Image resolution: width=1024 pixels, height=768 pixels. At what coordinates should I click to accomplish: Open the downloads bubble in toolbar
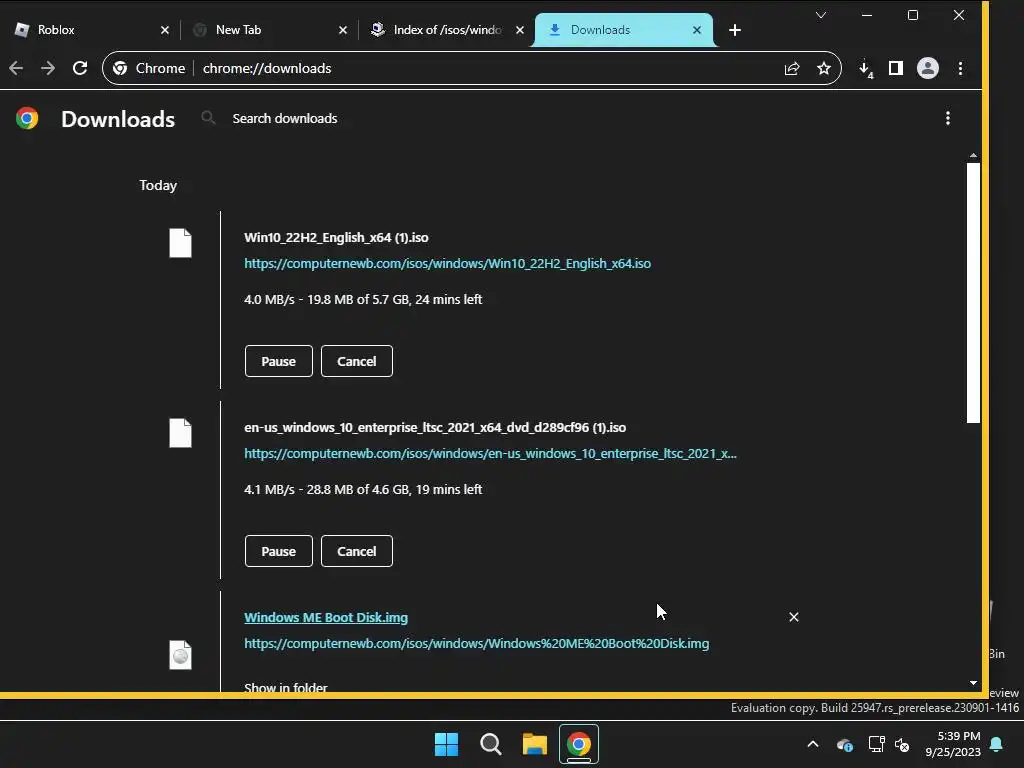pos(865,69)
